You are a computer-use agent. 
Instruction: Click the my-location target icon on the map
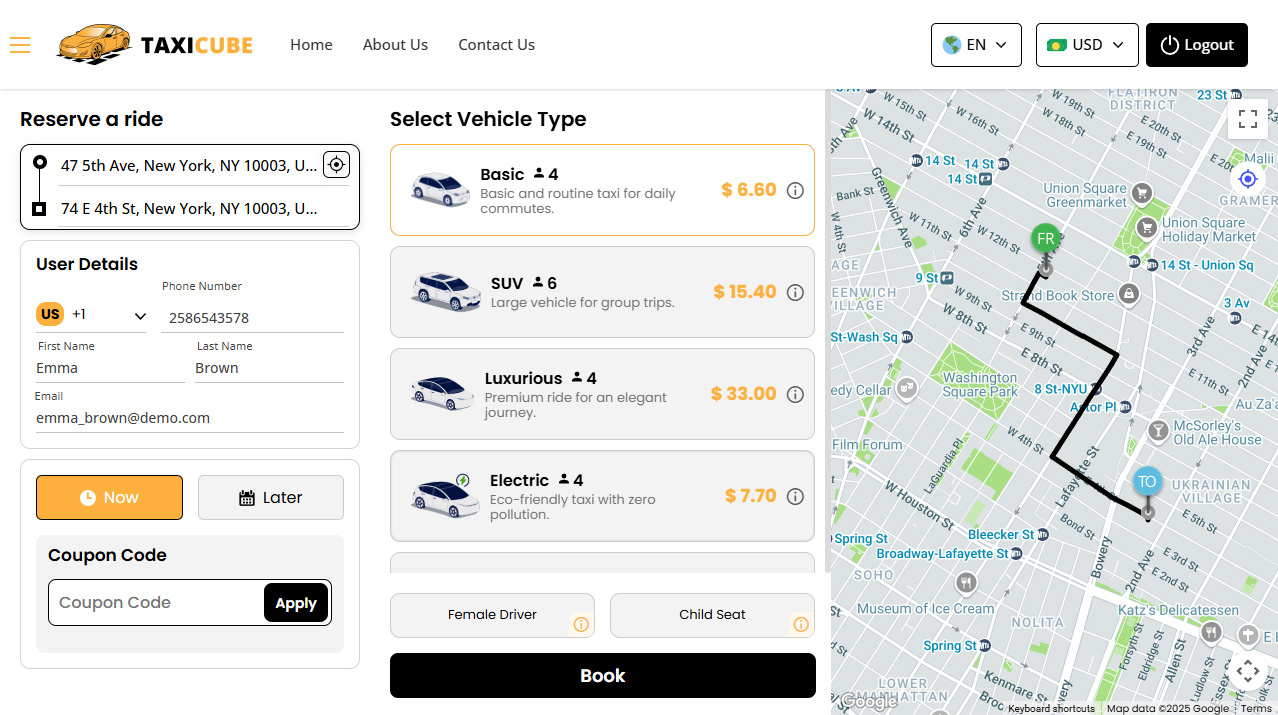click(x=1247, y=178)
